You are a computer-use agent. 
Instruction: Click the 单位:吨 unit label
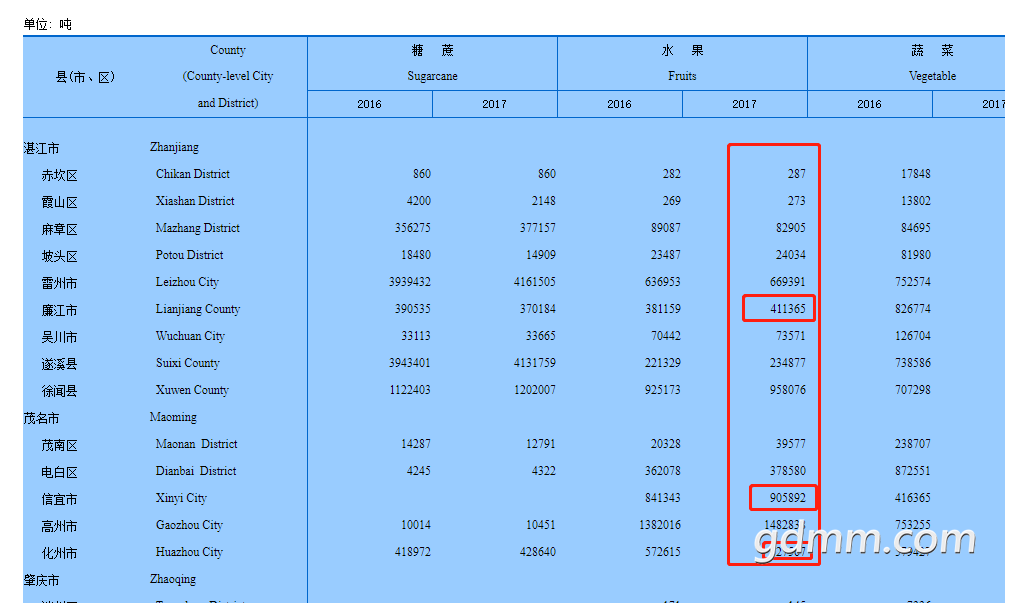pyautogui.click(x=47, y=24)
